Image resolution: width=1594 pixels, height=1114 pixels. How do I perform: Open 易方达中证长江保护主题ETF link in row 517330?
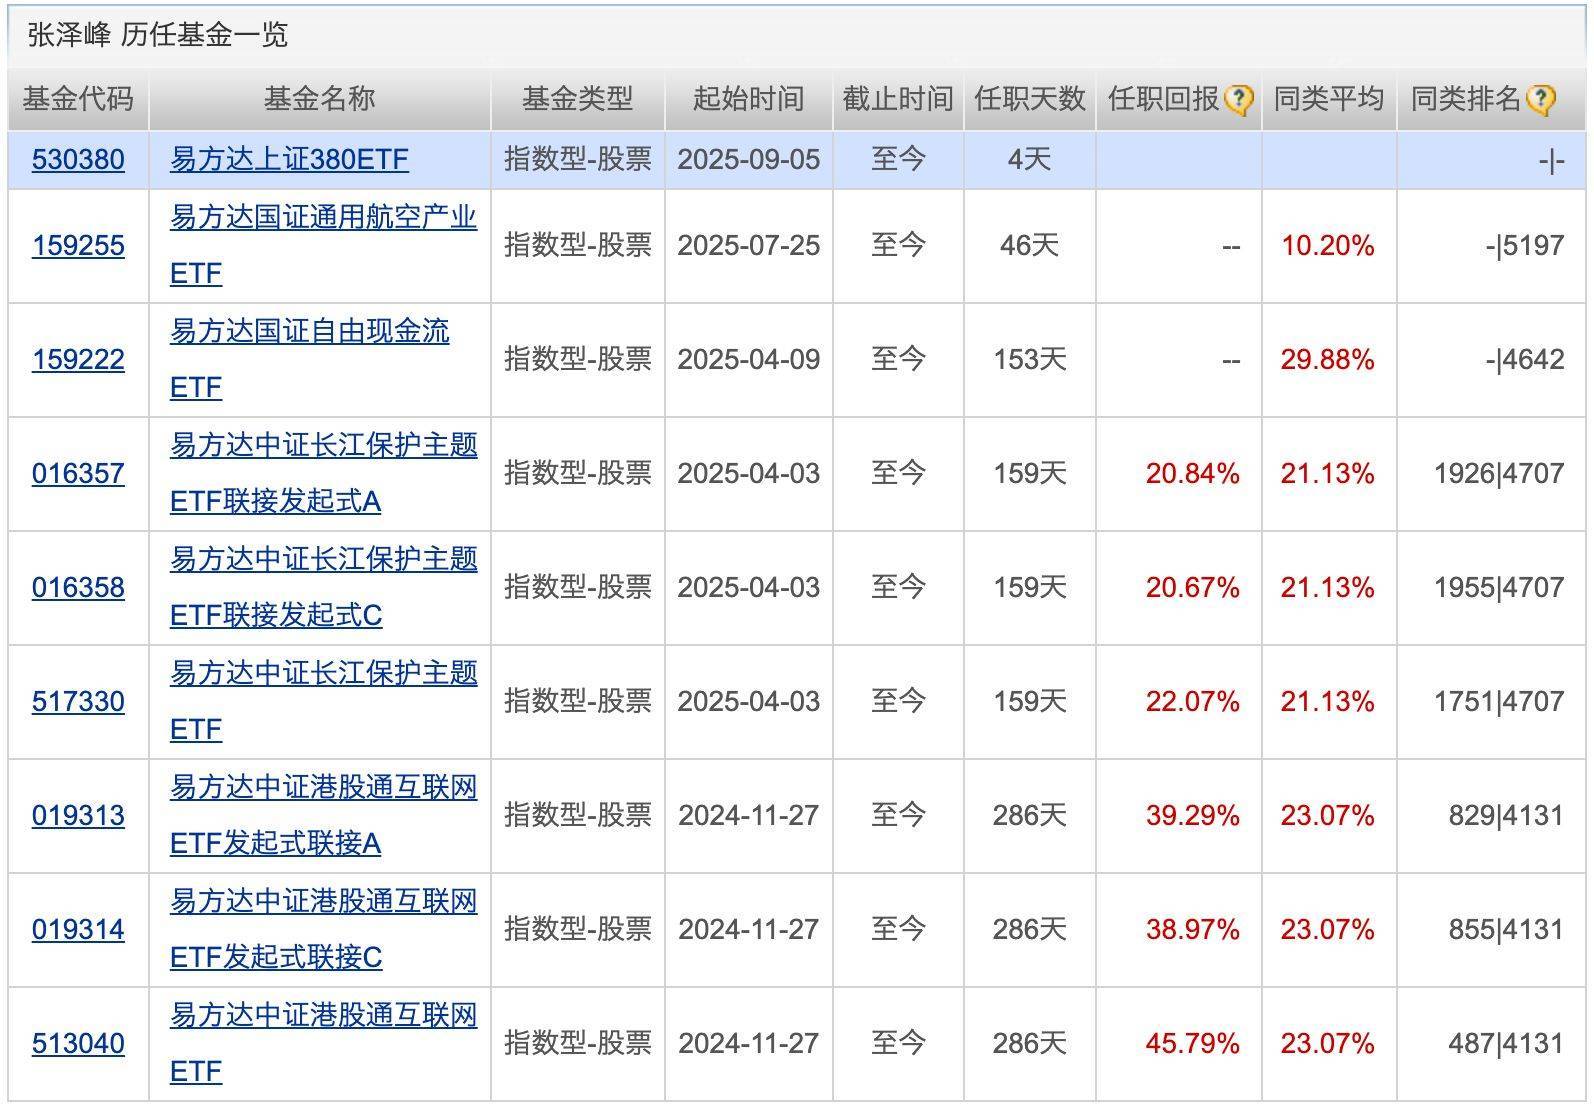point(323,701)
